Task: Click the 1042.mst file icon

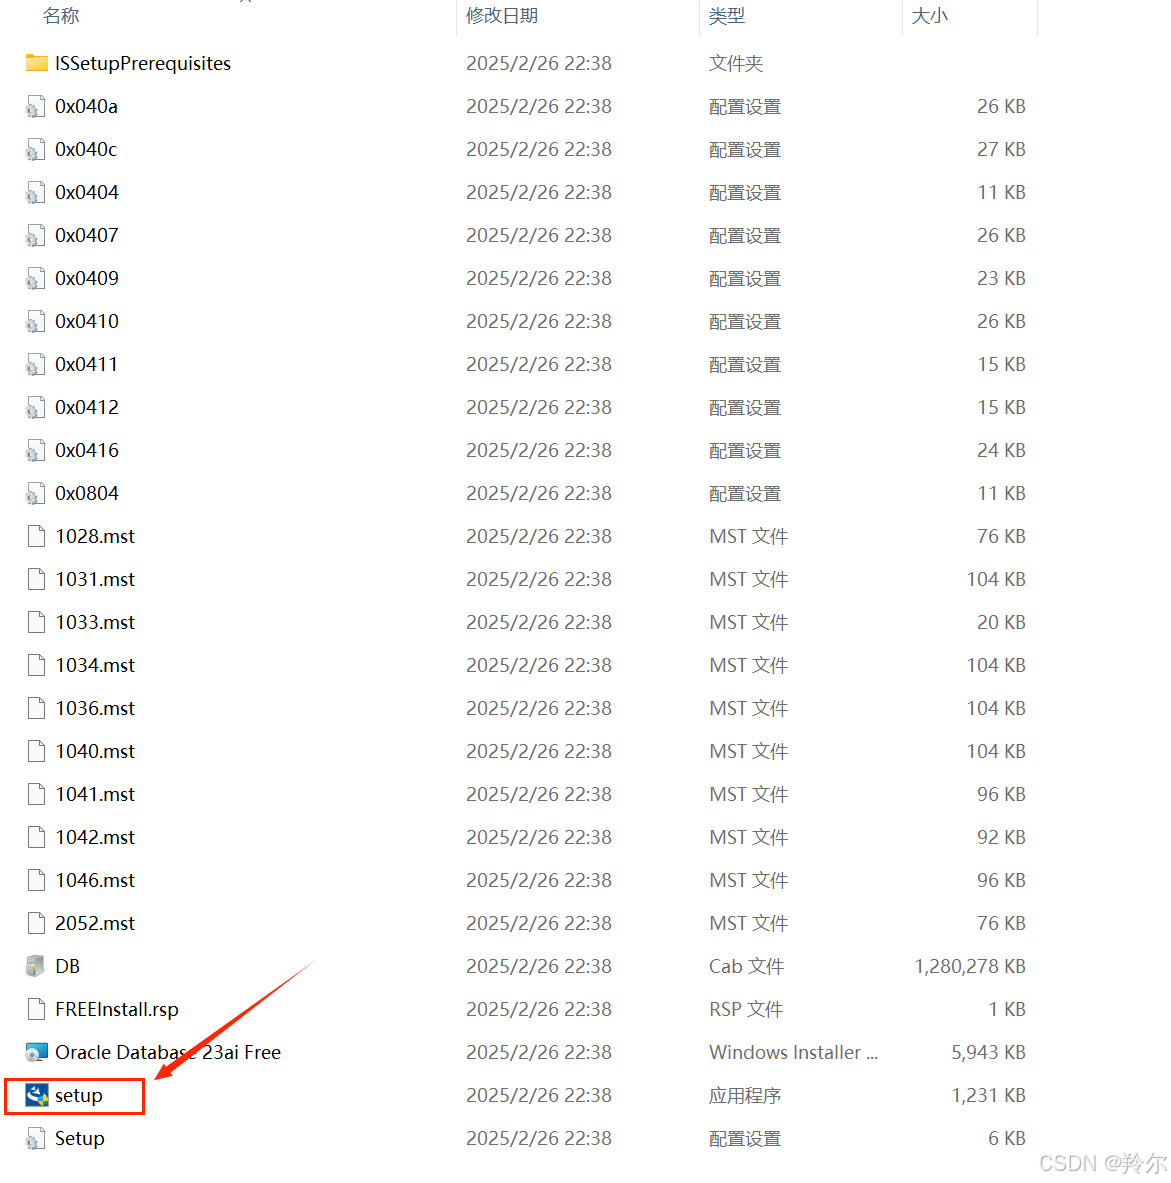Action: coord(36,837)
